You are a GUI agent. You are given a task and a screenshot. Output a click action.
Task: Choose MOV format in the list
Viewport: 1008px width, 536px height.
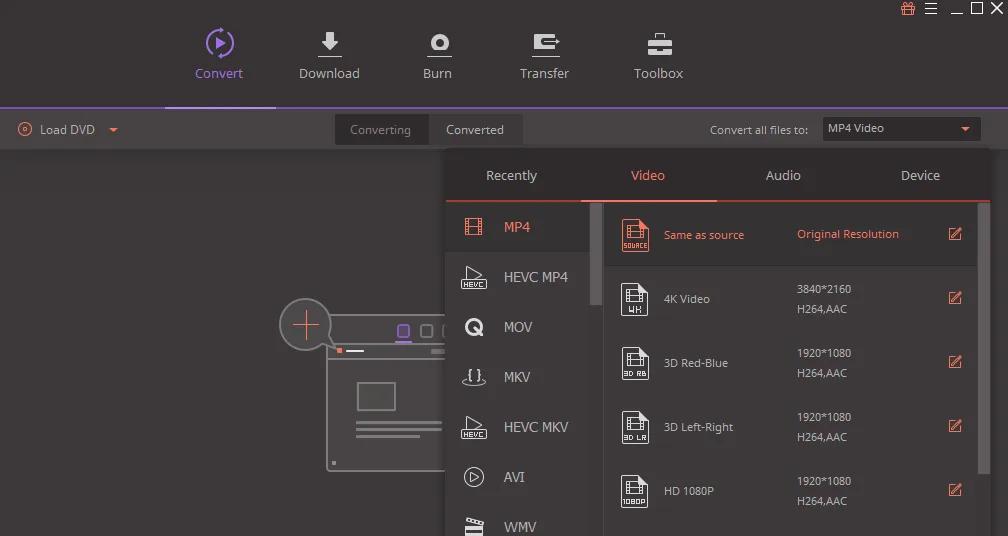coord(518,327)
